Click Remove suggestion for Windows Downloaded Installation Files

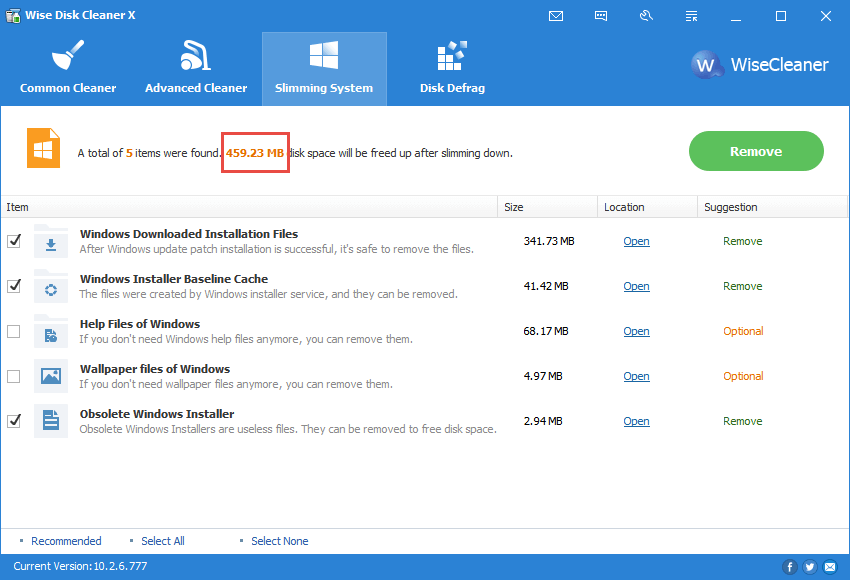click(743, 241)
